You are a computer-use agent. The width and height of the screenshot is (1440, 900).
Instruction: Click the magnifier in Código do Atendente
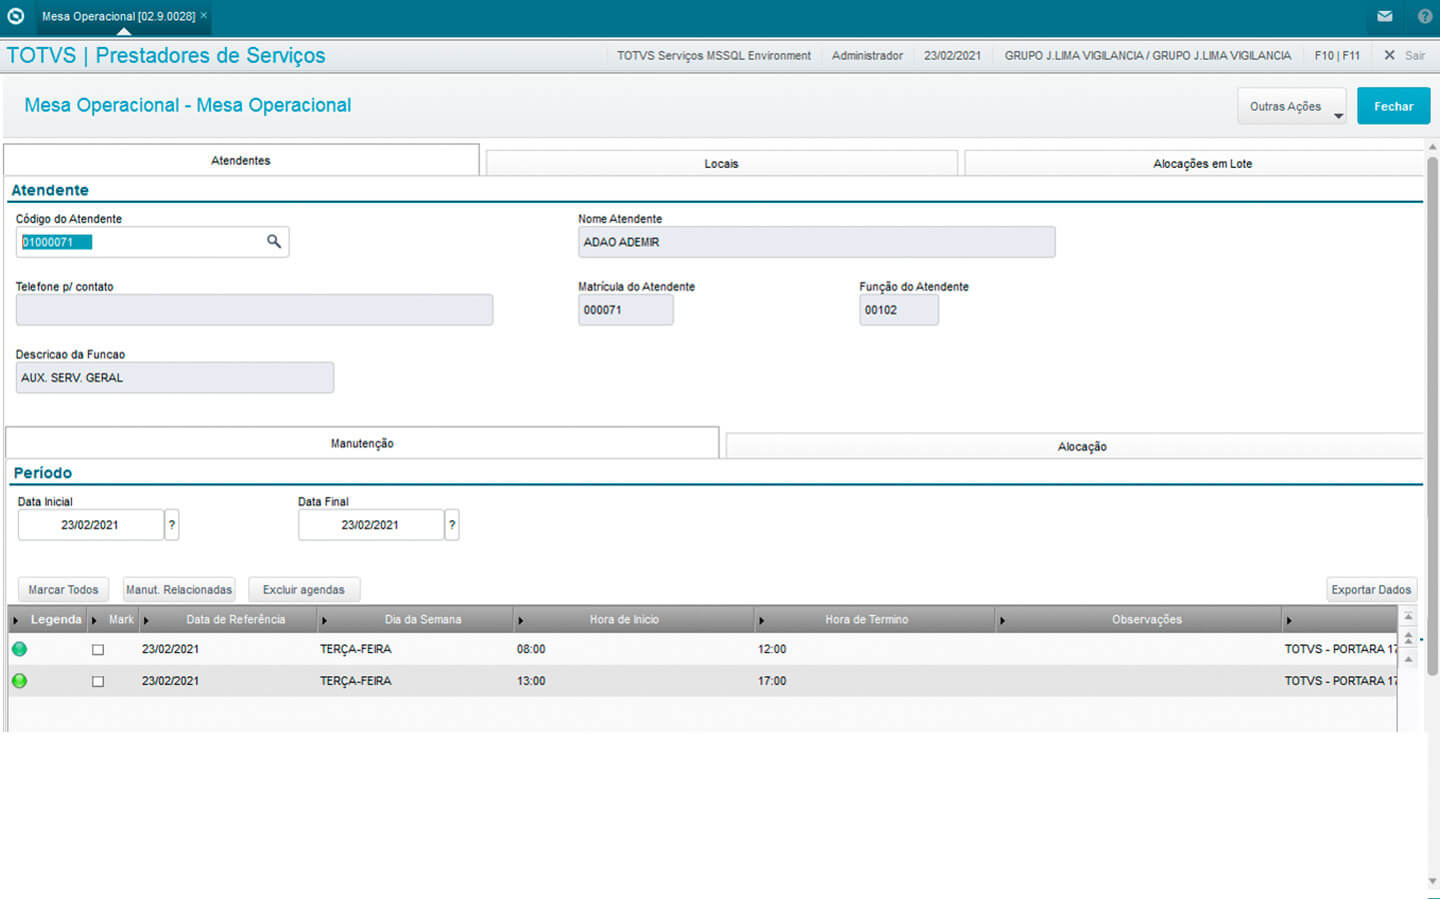(274, 242)
